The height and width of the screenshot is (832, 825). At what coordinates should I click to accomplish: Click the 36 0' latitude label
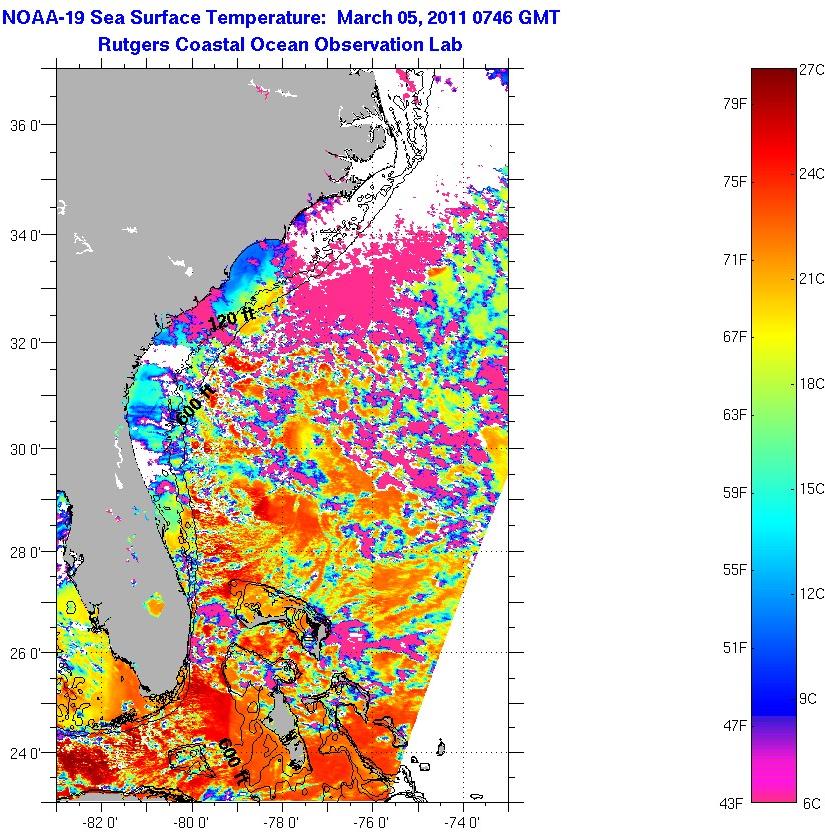point(25,126)
